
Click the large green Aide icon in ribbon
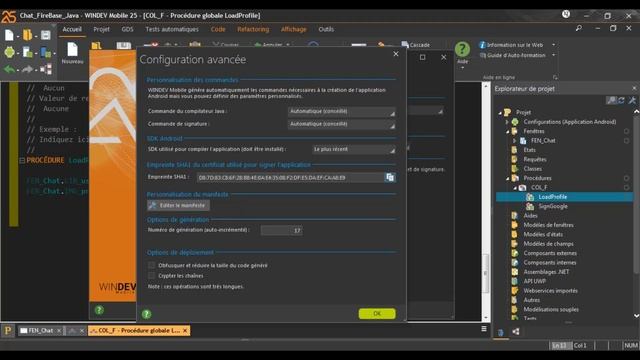[x=462, y=49]
